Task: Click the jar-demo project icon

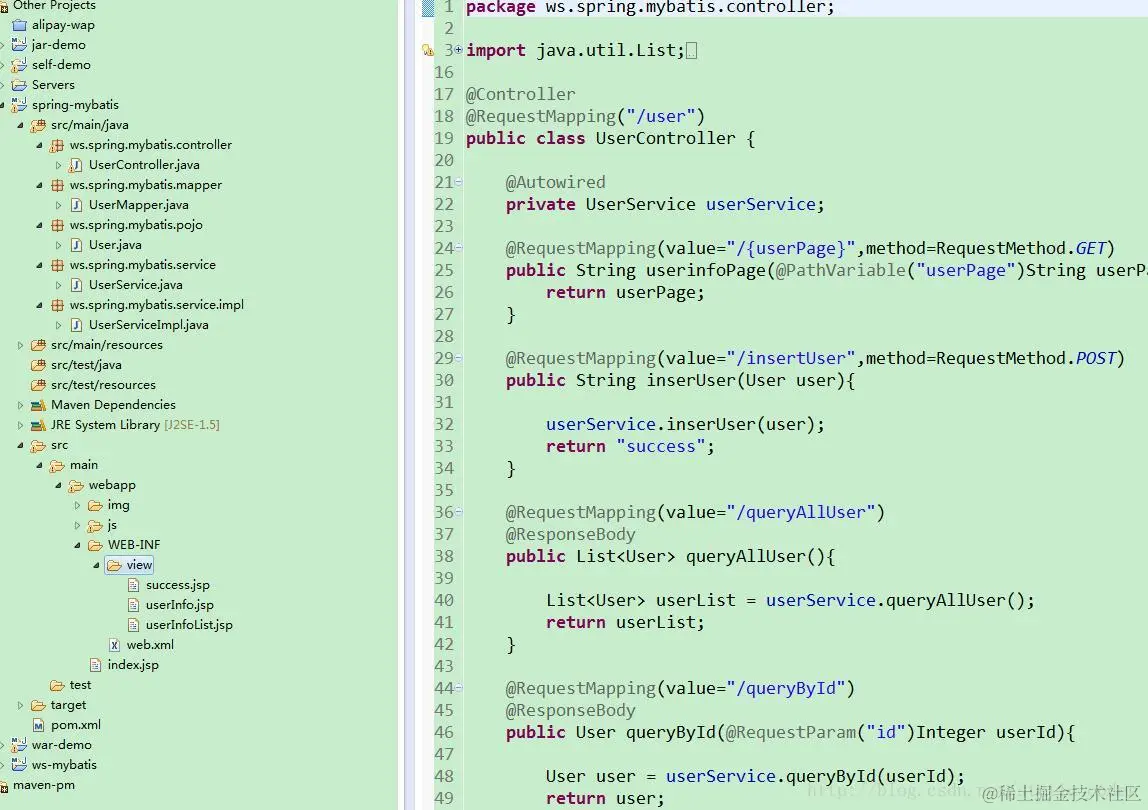Action: coord(19,45)
